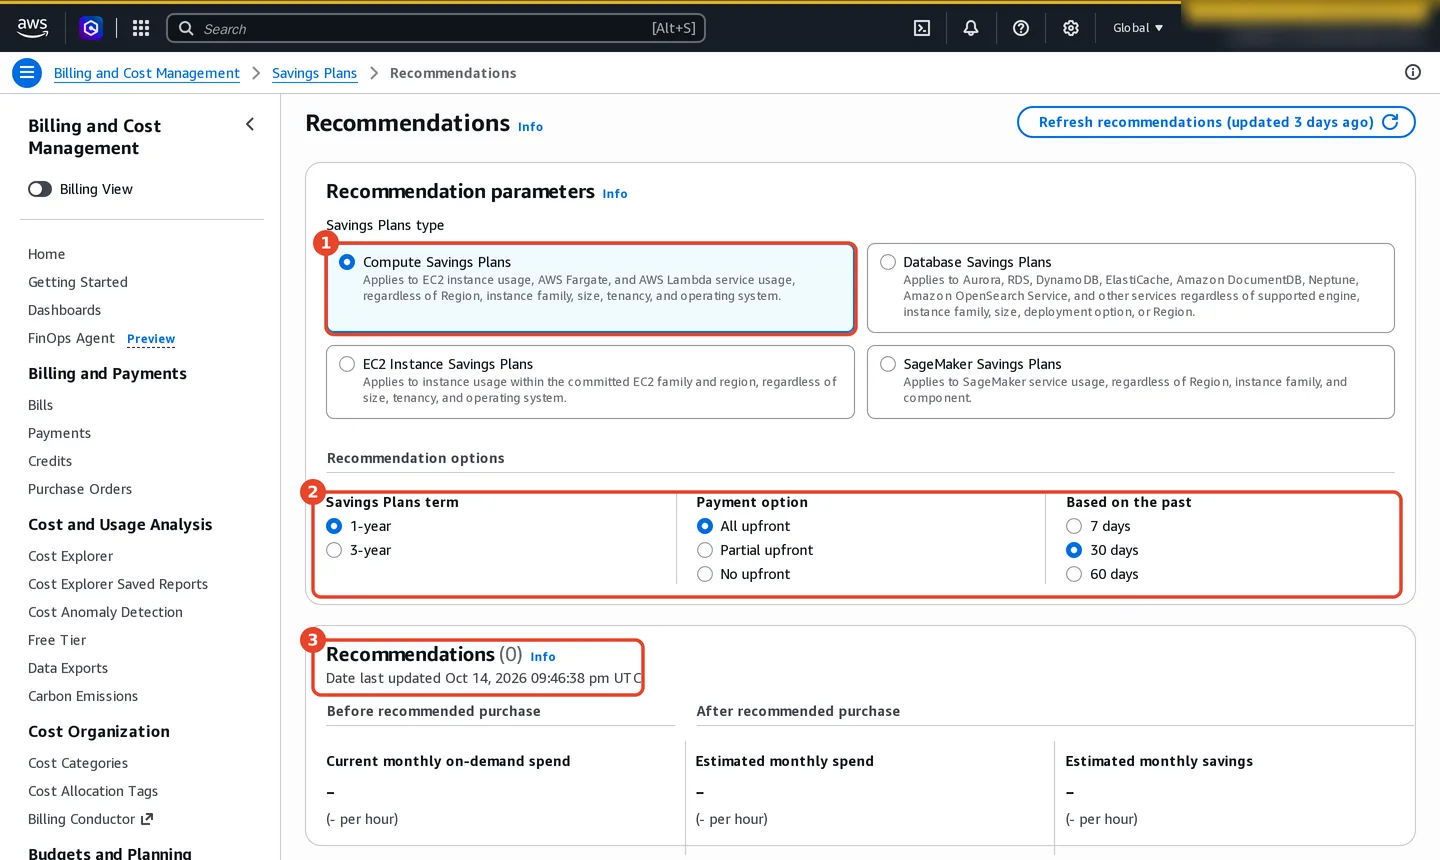Screen dimensions: 1440x860
Task: Select the 7 days lookback period
Action: point(1074,526)
